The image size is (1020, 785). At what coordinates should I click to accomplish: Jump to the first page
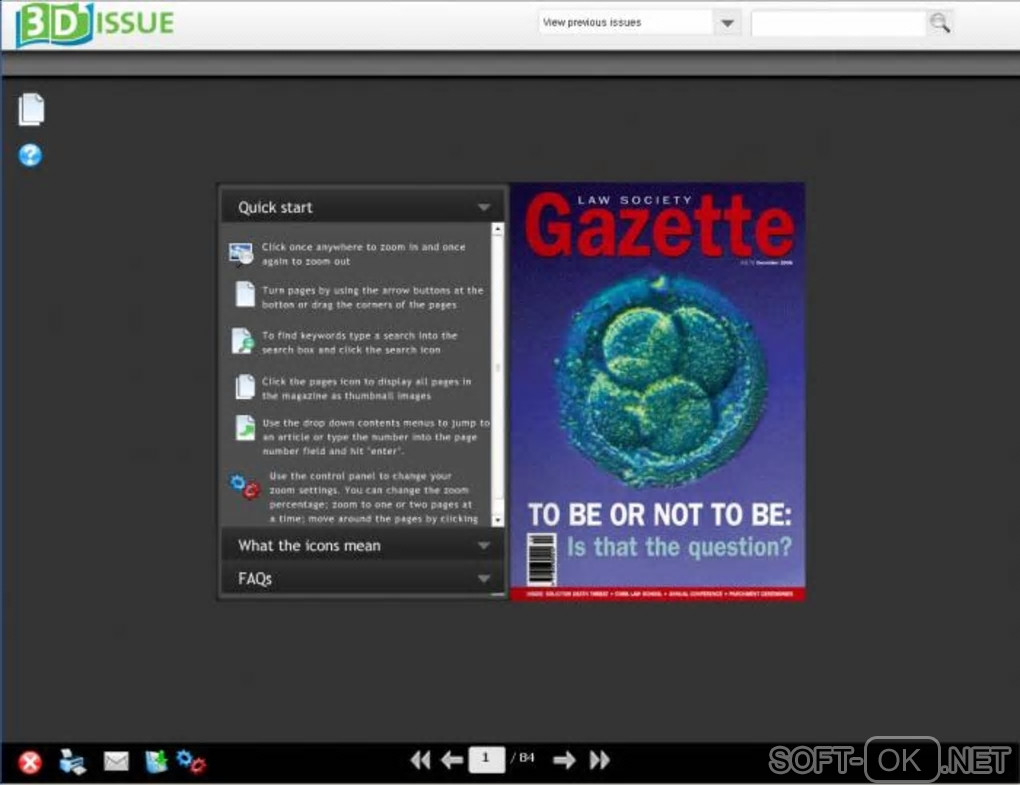(420, 760)
